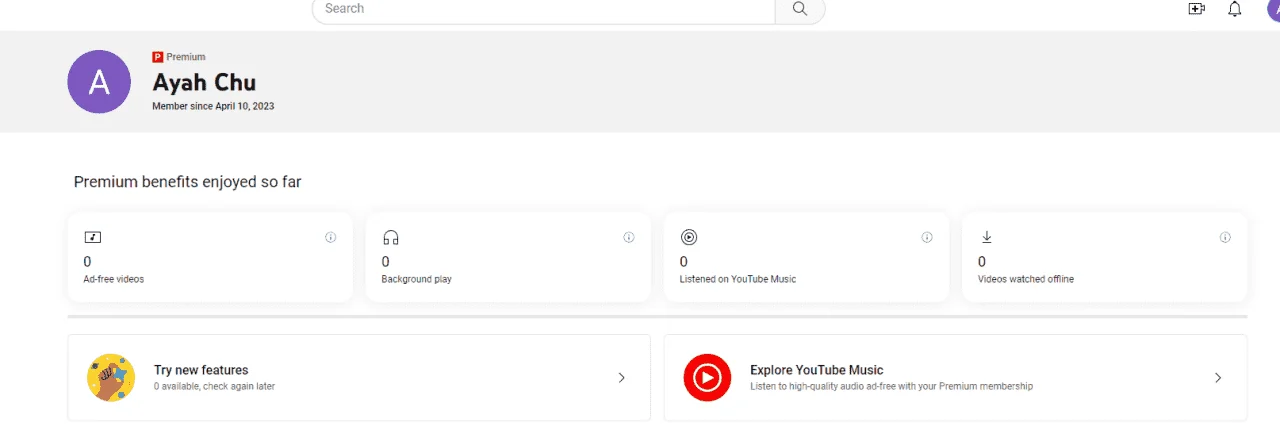Click the Ad-free videos icon
The height and width of the screenshot is (430, 1280).
pyautogui.click(x=92, y=238)
